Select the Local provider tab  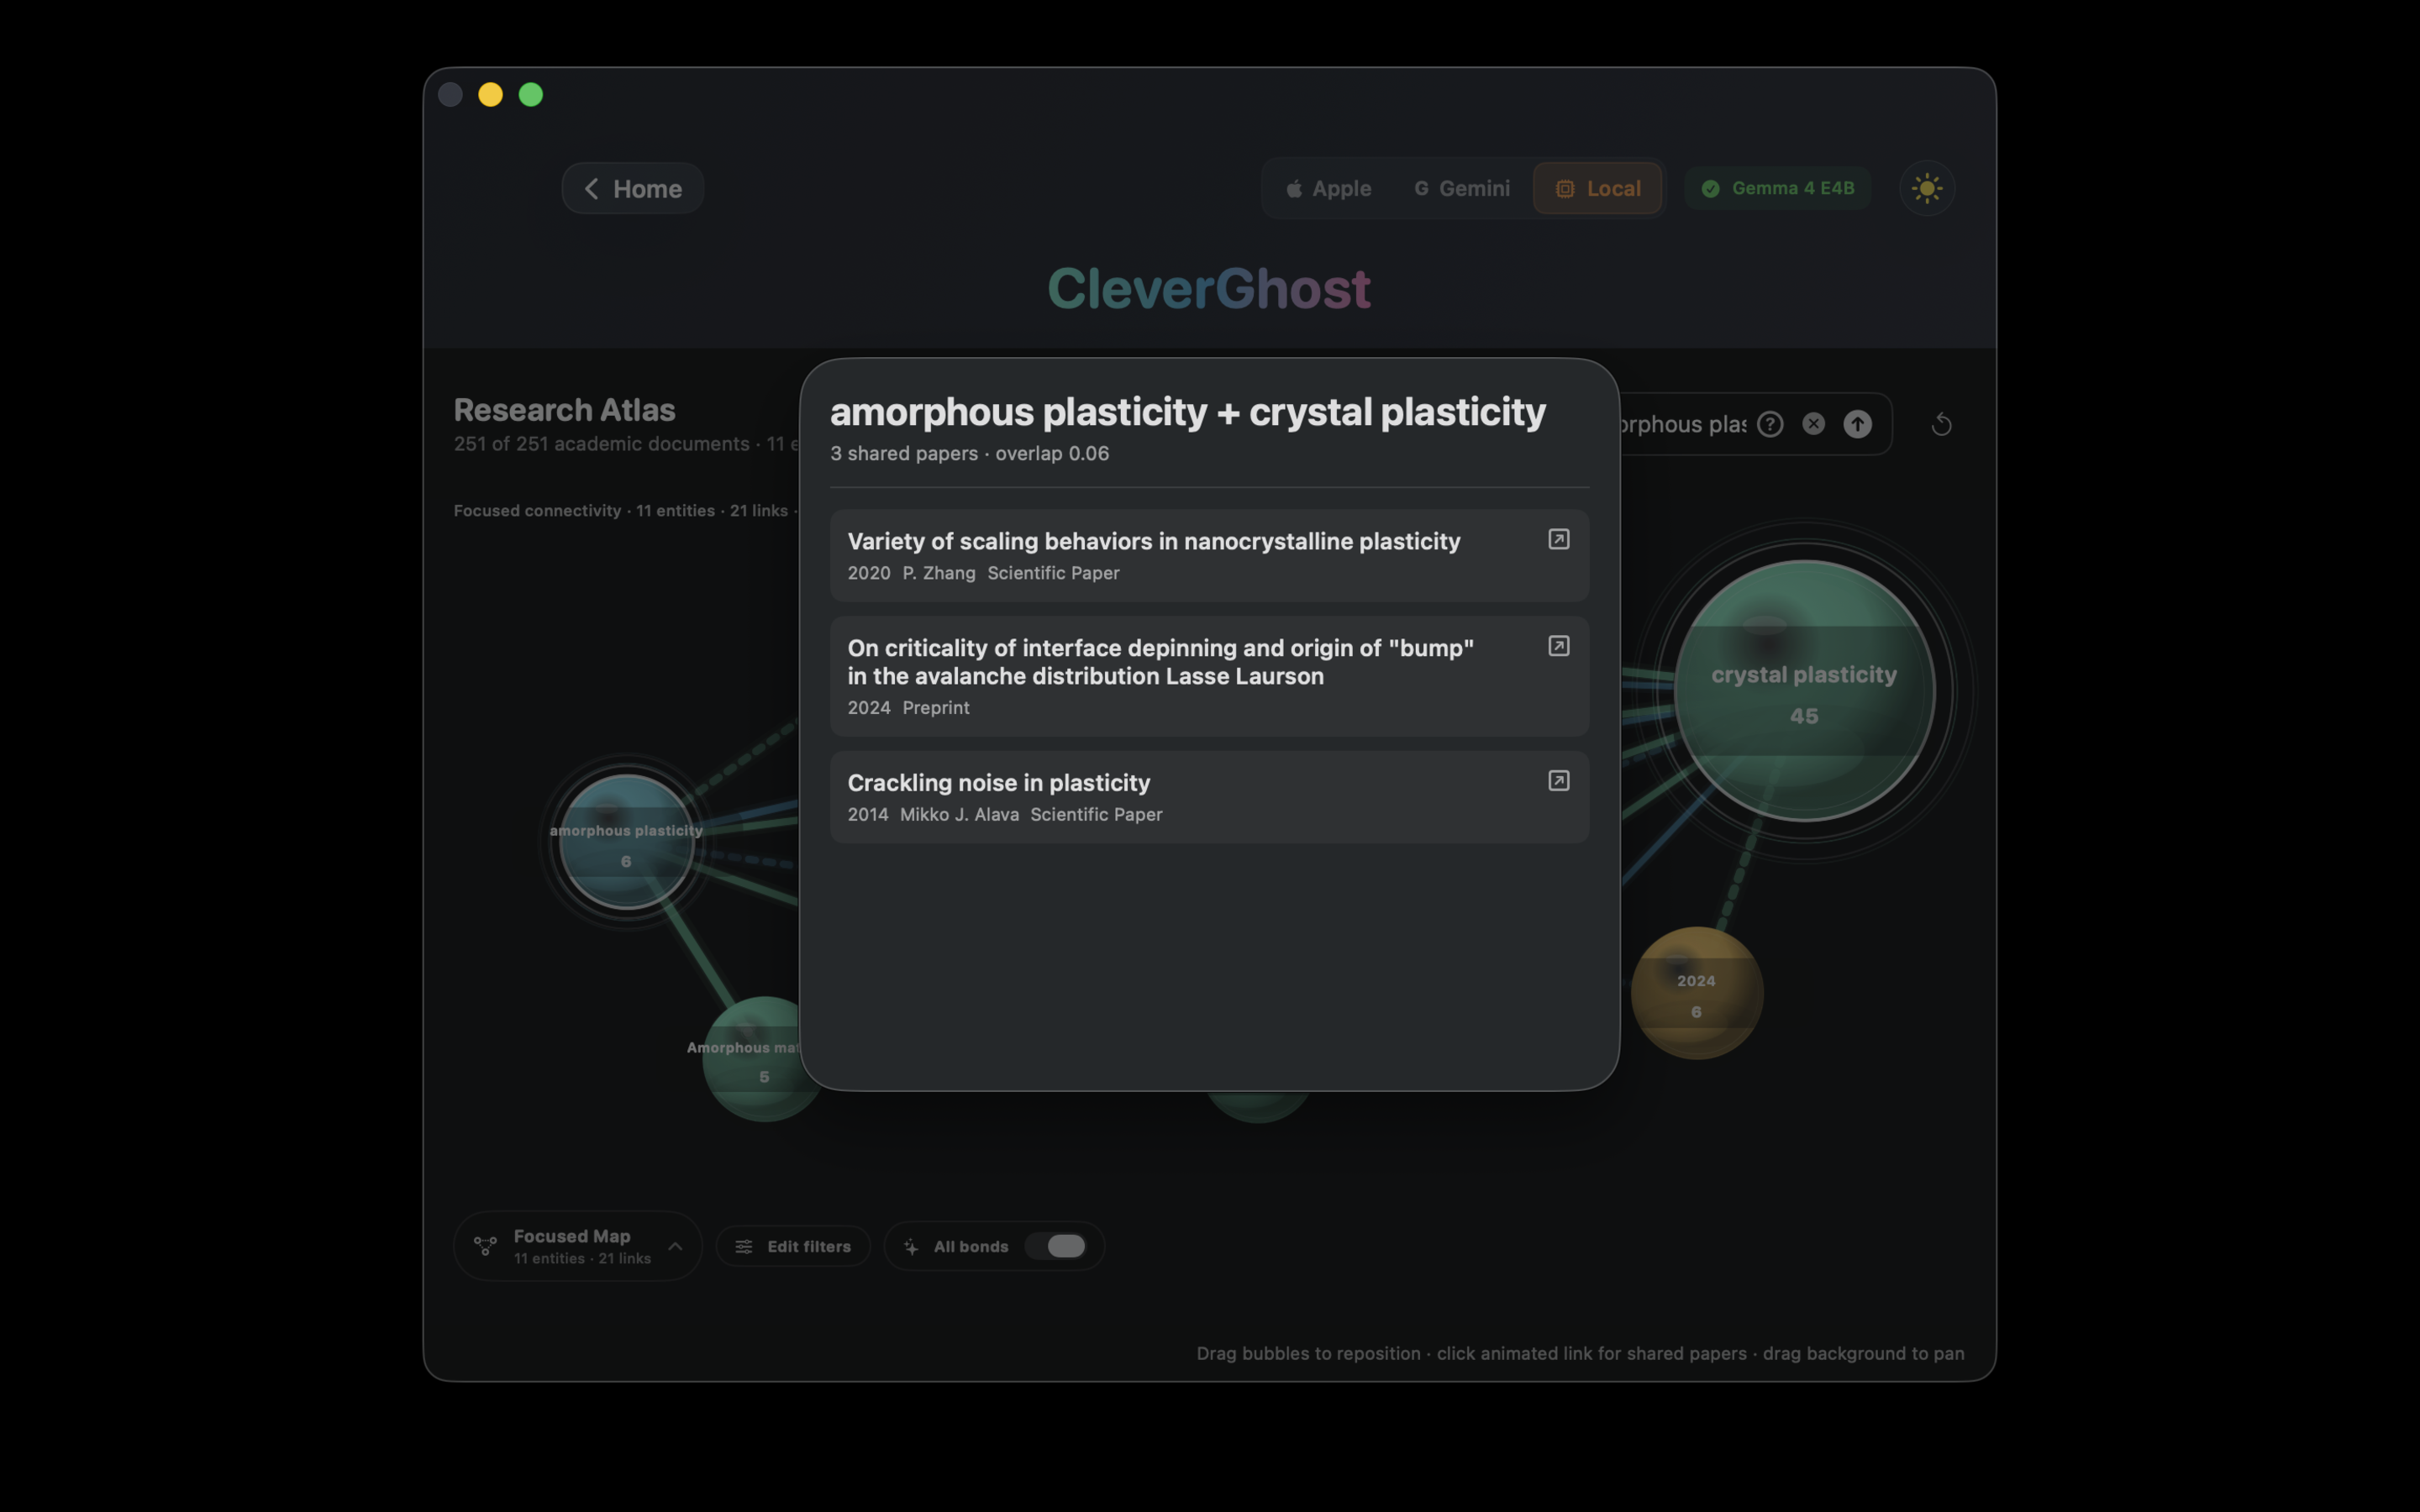pyautogui.click(x=1597, y=188)
